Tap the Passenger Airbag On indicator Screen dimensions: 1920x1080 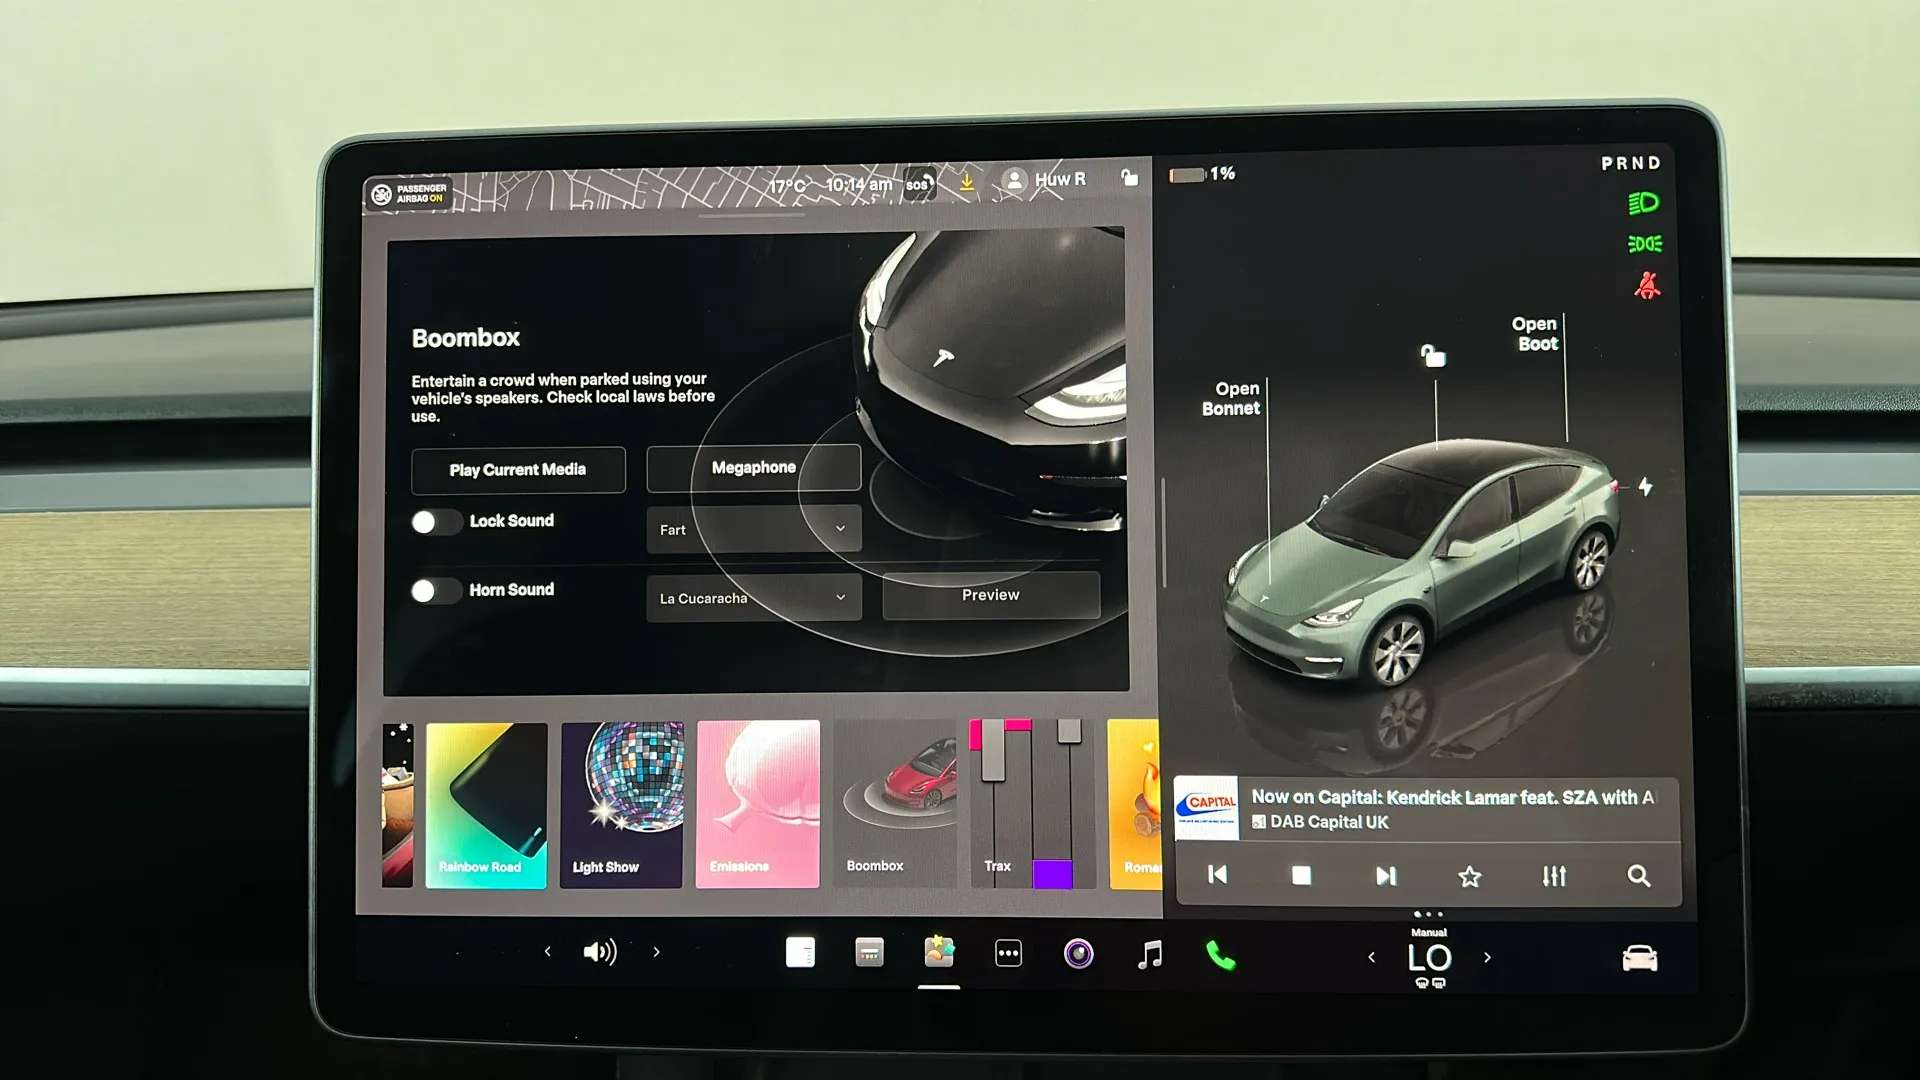click(408, 193)
